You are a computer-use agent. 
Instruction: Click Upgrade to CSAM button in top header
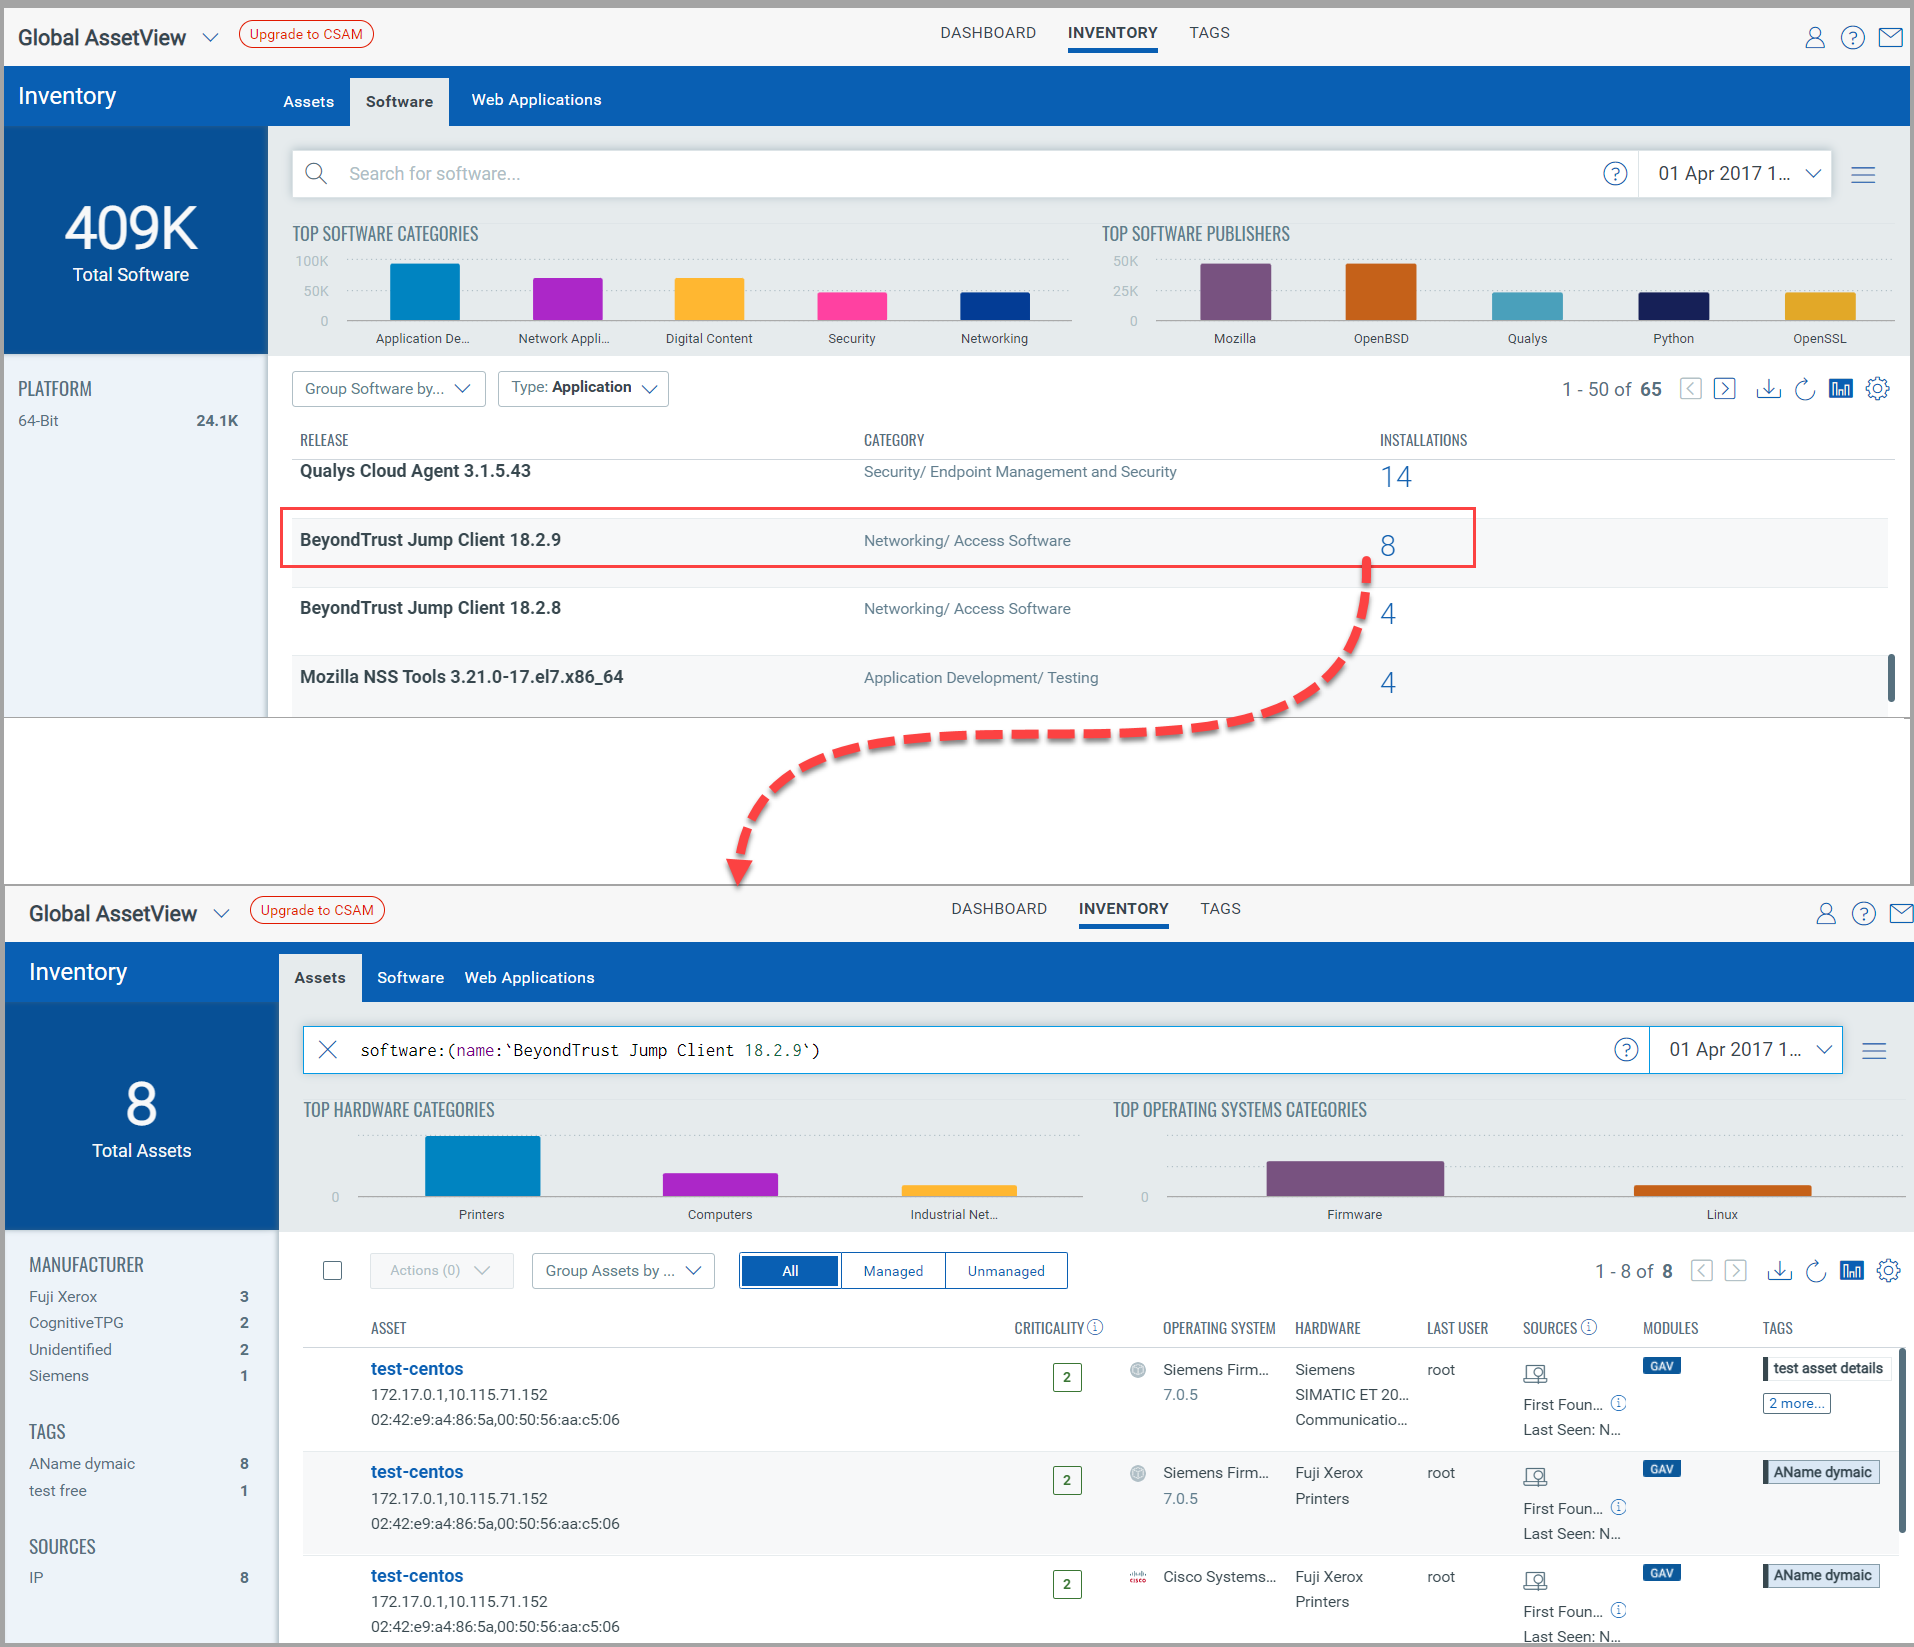click(x=306, y=34)
